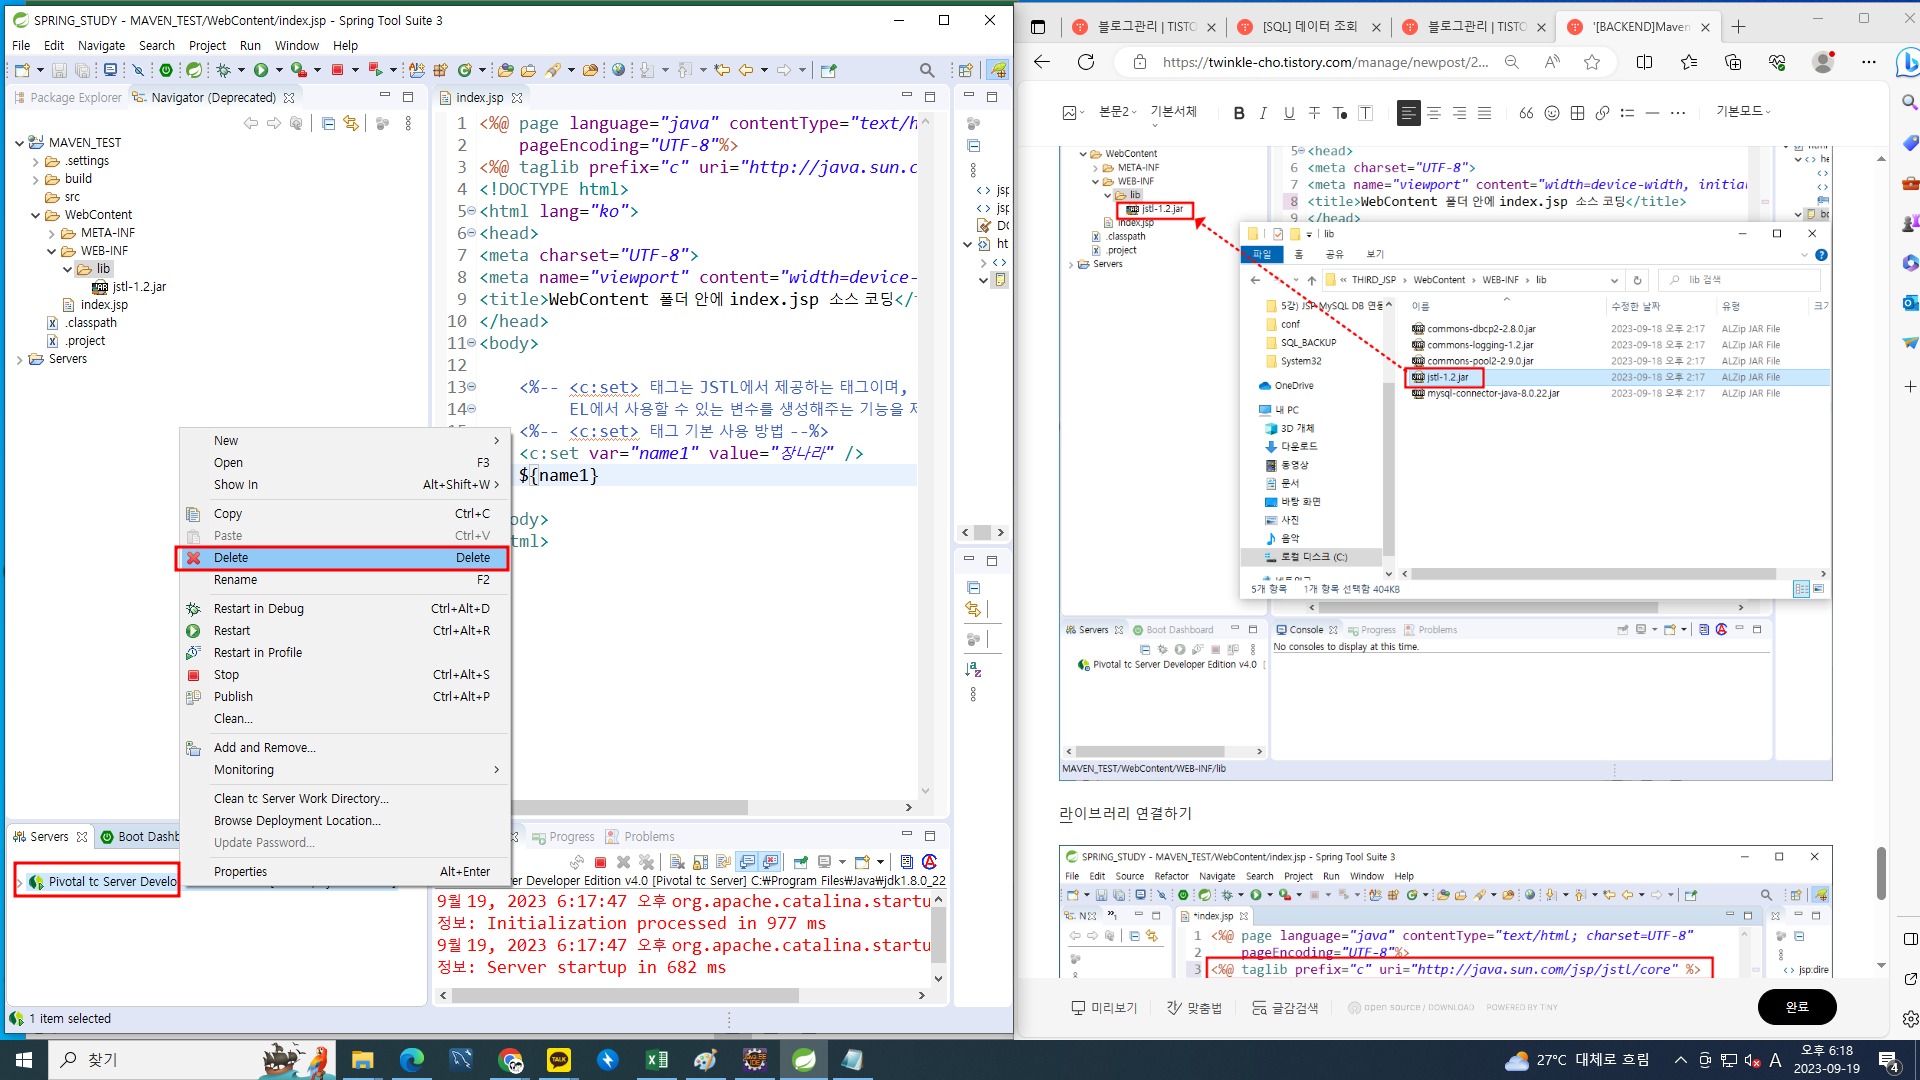
Task: Click the 완료 publish button
Action: [1796, 1007]
